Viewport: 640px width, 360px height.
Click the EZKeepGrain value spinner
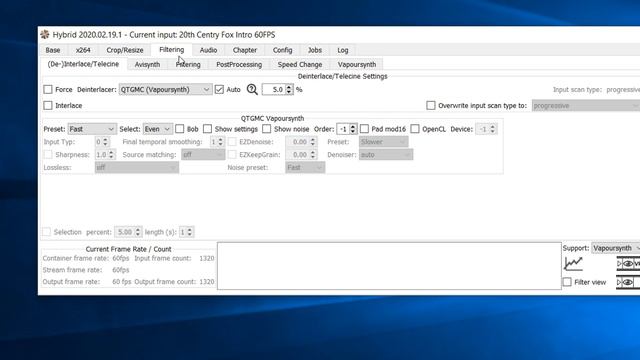pos(301,155)
